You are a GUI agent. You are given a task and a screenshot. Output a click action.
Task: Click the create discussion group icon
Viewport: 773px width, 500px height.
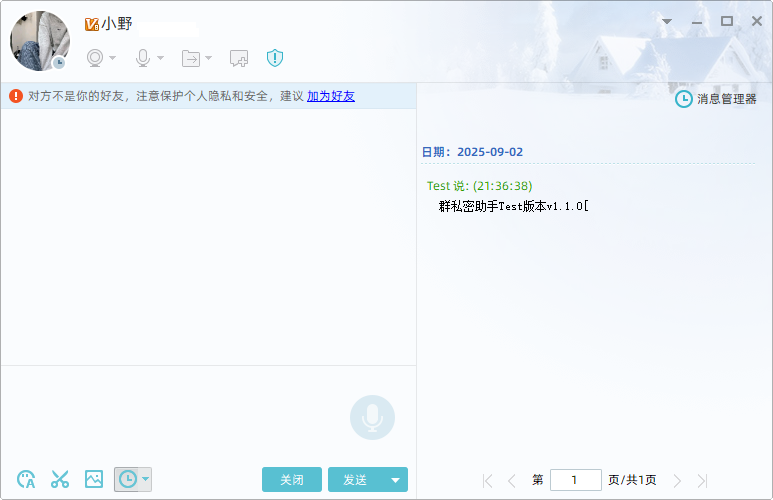pyautogui.click(x=239, y=58)
